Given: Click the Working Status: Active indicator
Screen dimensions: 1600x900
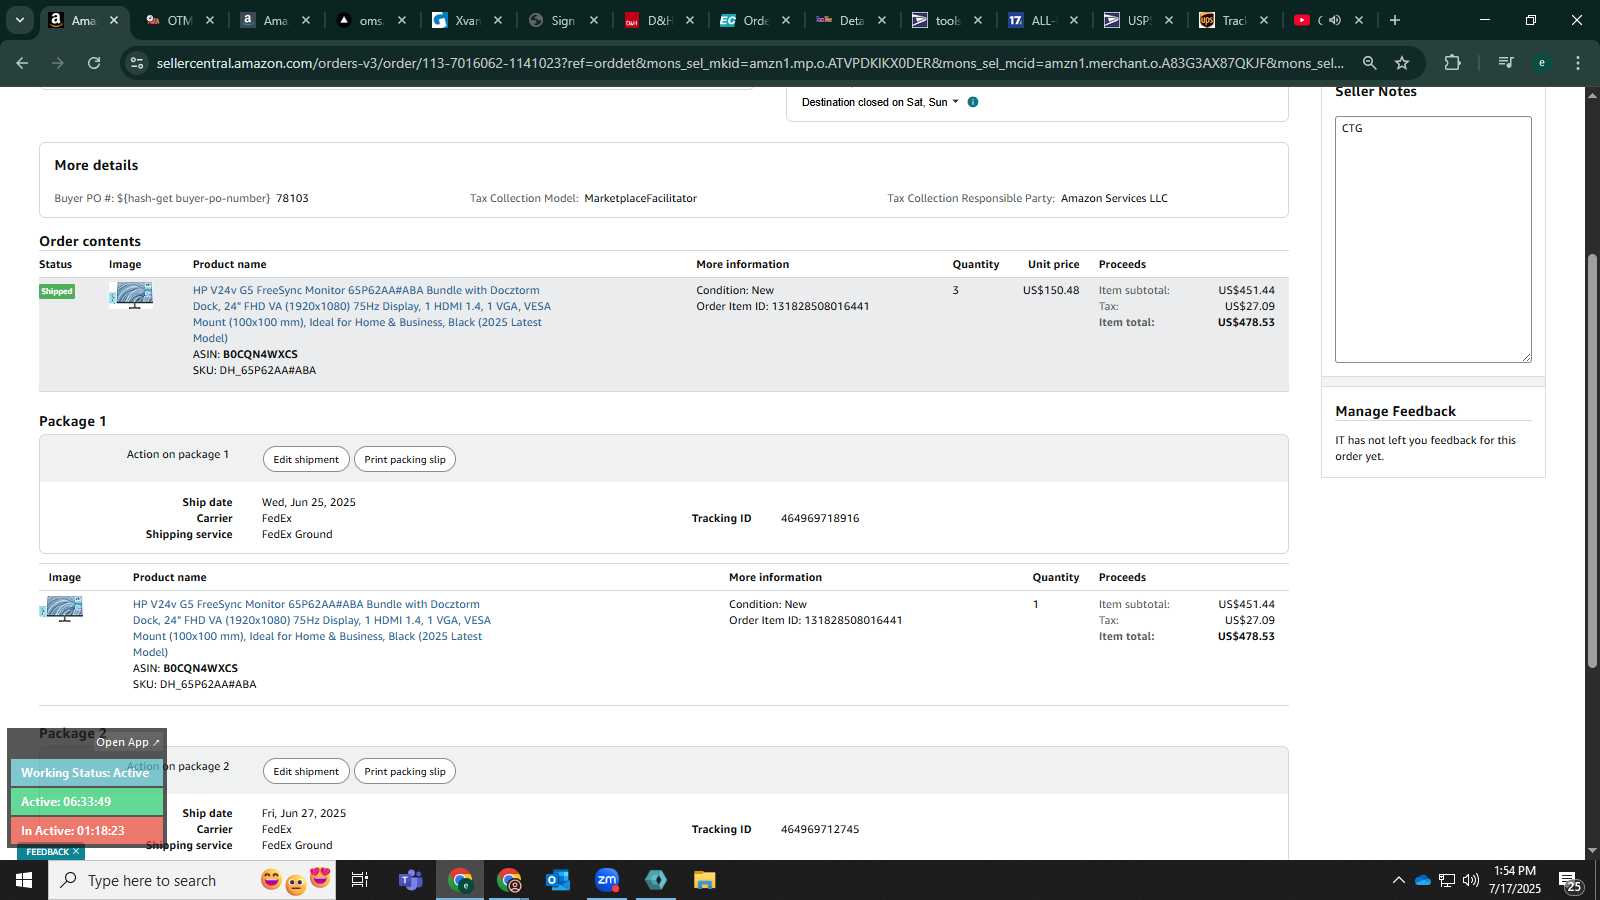Looking at the screenshot, I should click(86, 773).
